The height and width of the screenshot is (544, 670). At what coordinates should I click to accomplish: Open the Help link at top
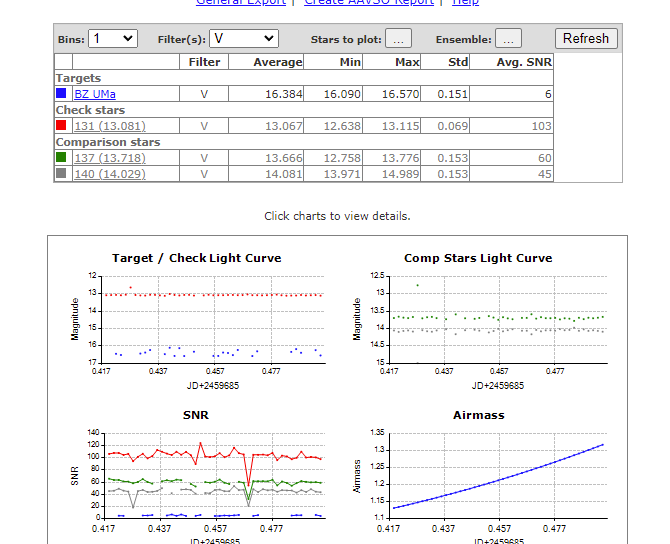click(x=465, y=3)
